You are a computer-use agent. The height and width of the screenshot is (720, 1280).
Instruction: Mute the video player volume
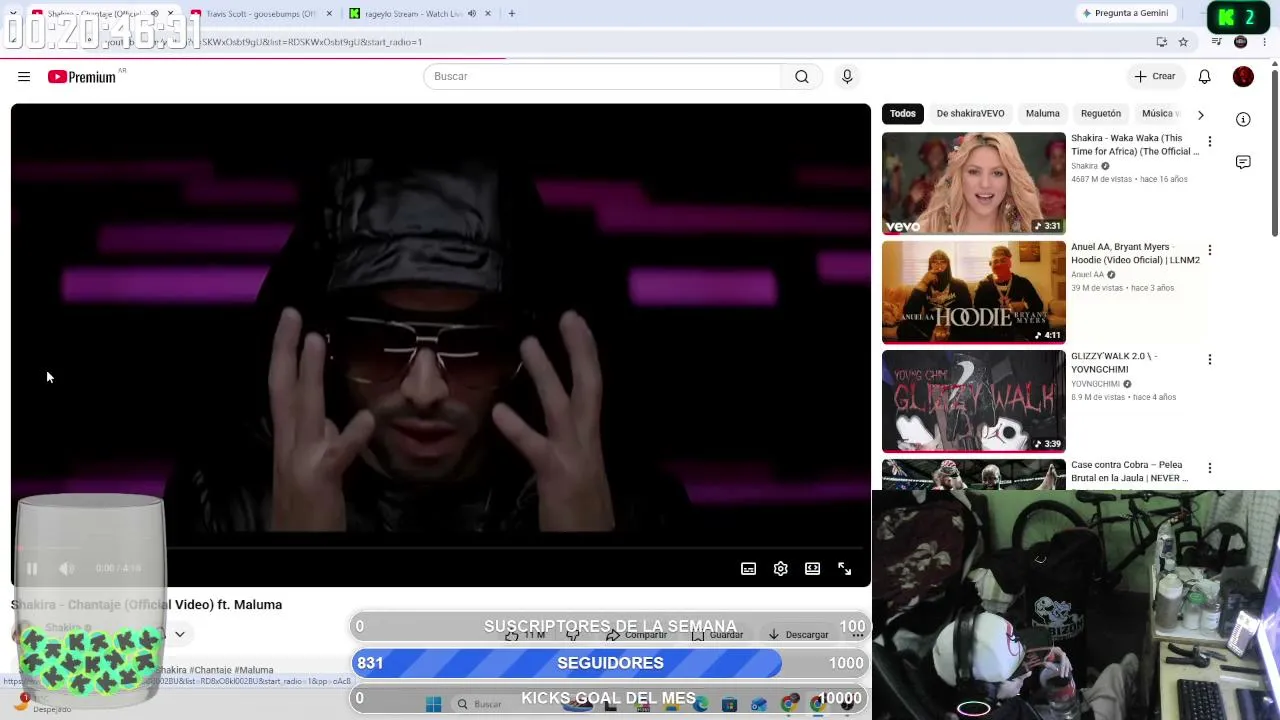(66, 569)
